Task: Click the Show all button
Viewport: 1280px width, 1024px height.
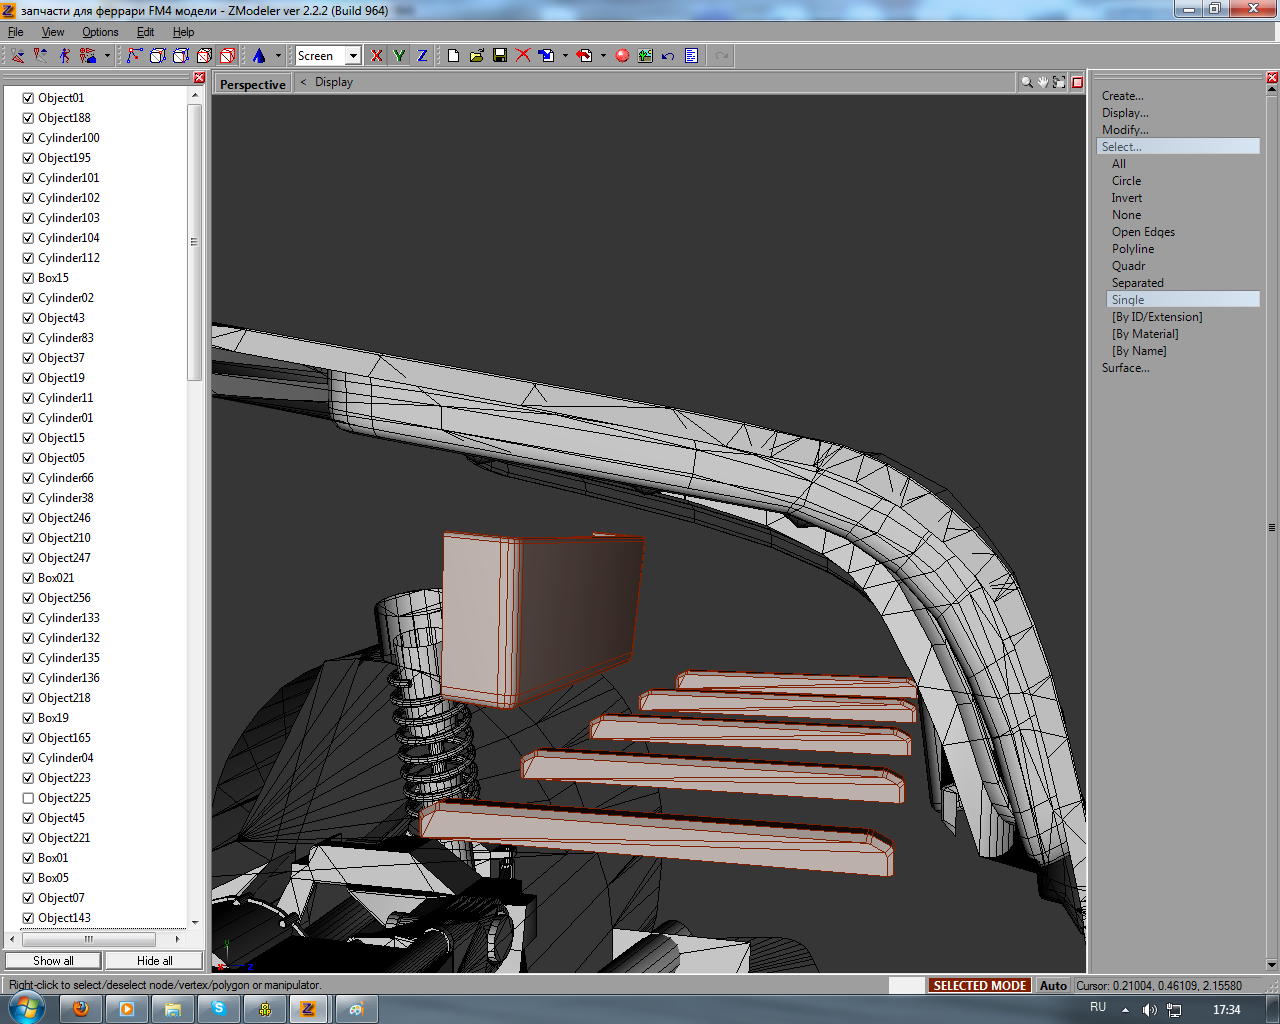Action: (x=53, y=961)
